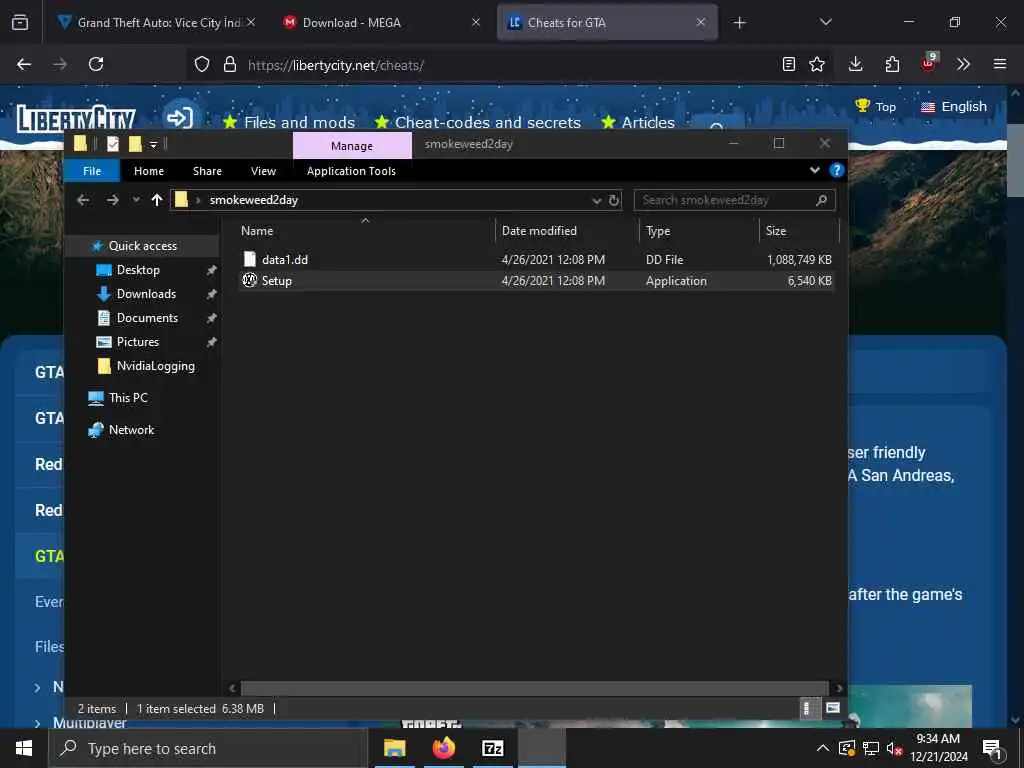Open NvidiaLogging folder in navigation pane
The image size is (1024, 768).
point(155,366)
